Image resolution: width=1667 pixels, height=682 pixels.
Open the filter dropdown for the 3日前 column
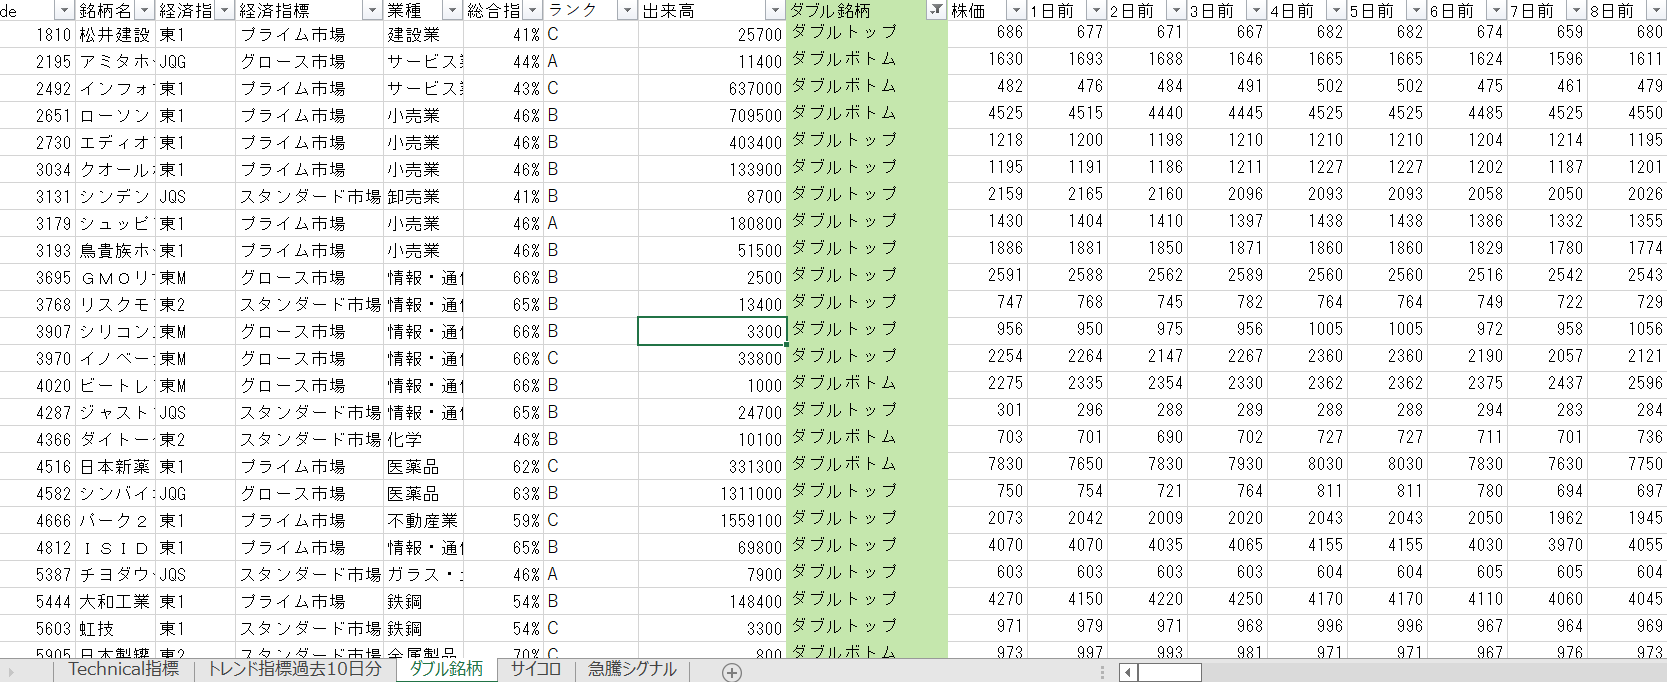[1256, 10]
